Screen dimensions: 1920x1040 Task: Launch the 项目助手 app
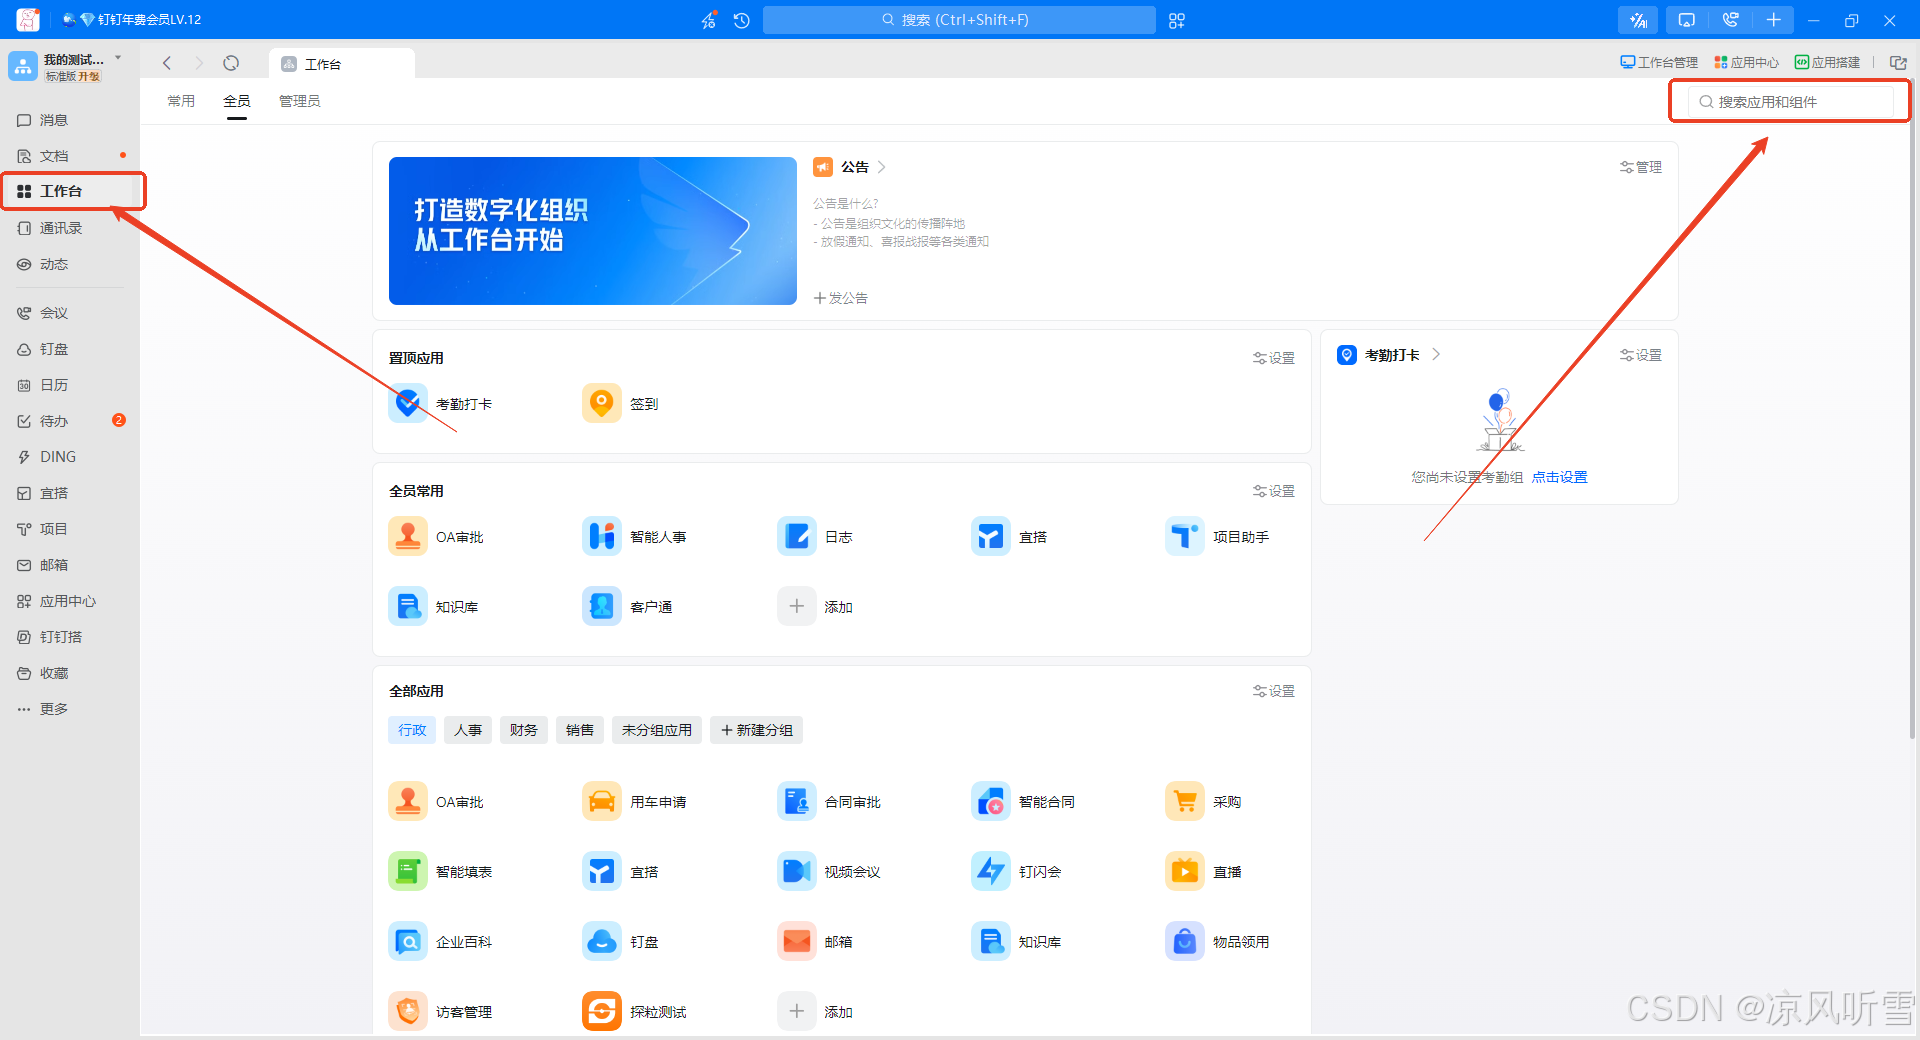[1217, 537]
